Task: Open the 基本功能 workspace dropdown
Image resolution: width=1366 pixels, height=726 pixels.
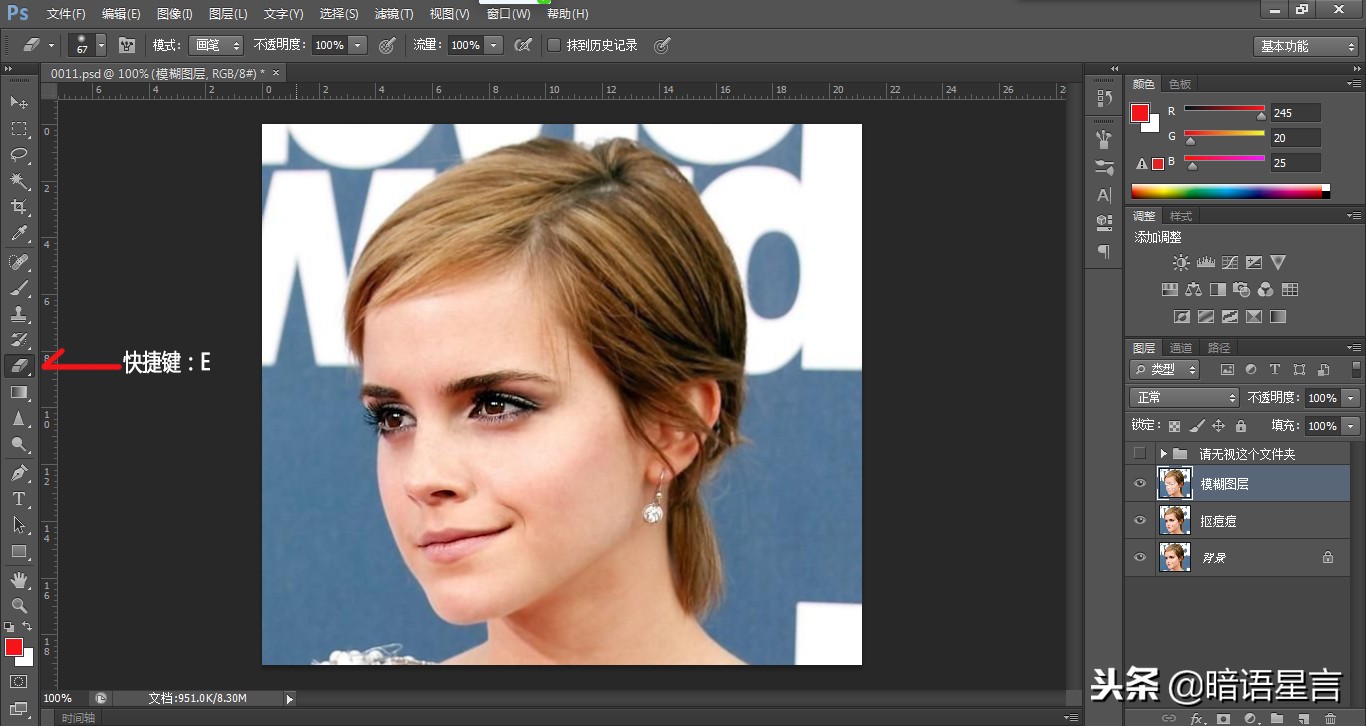Action: point(1305,46)
